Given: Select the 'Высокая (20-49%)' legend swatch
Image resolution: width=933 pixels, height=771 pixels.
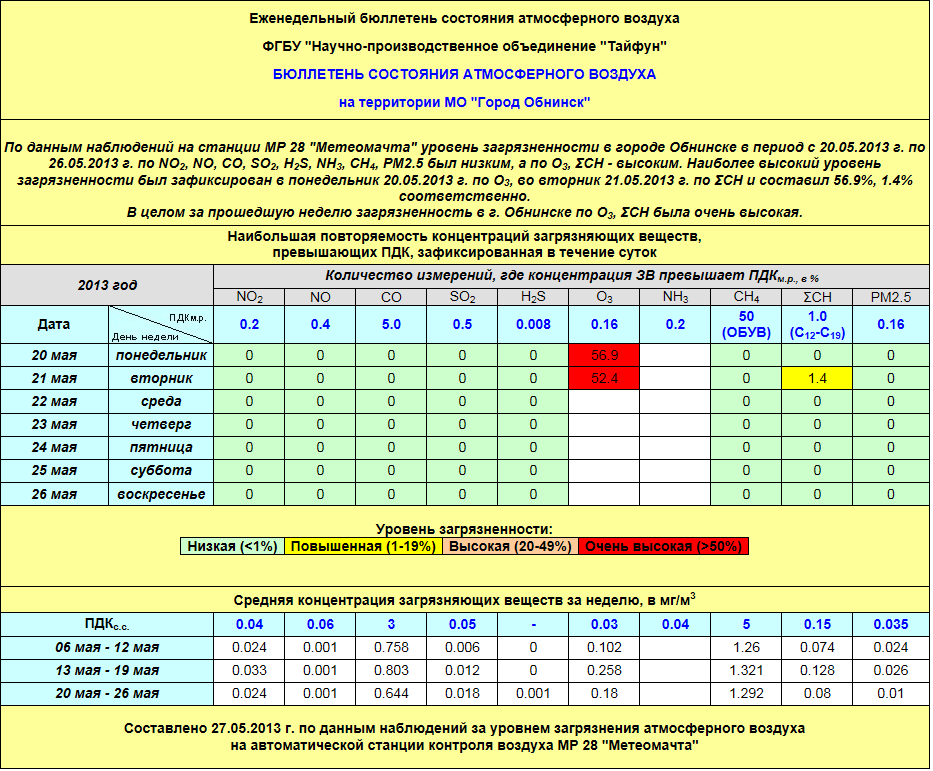Looking at the screenshot, I should point(511,546).
